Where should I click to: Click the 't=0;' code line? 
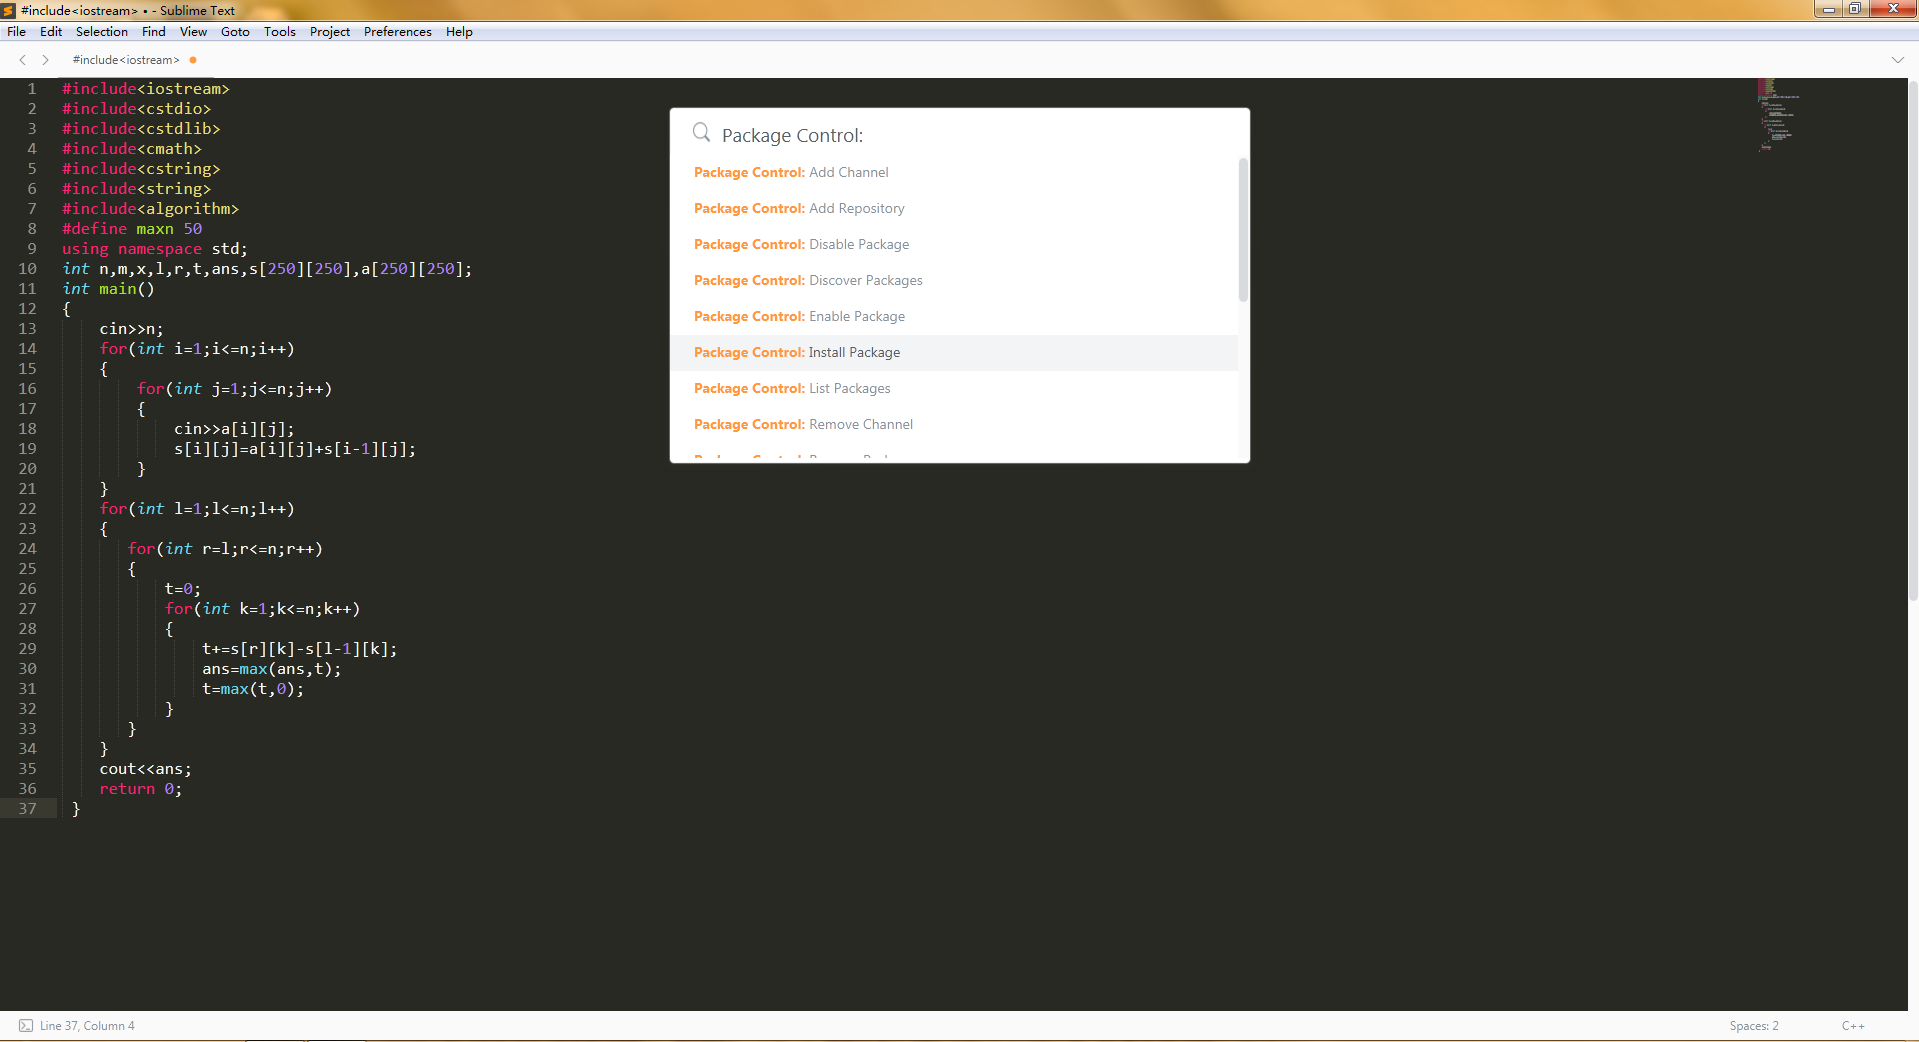tap(183, 589)
